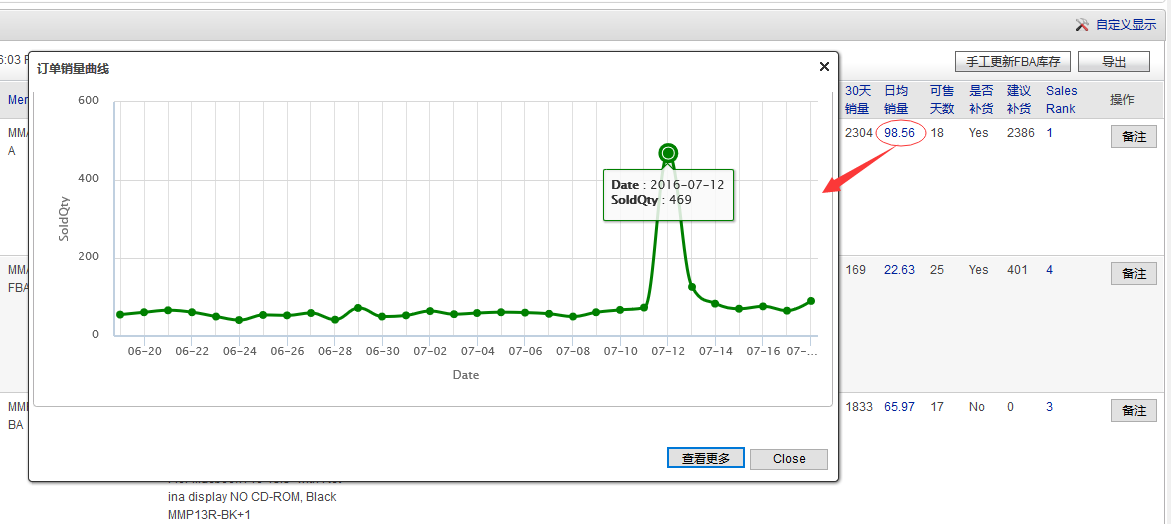Click the last data point on chart
This screenshot has width=1171, height=524.
pyautogui.click(x=811, y=301)
